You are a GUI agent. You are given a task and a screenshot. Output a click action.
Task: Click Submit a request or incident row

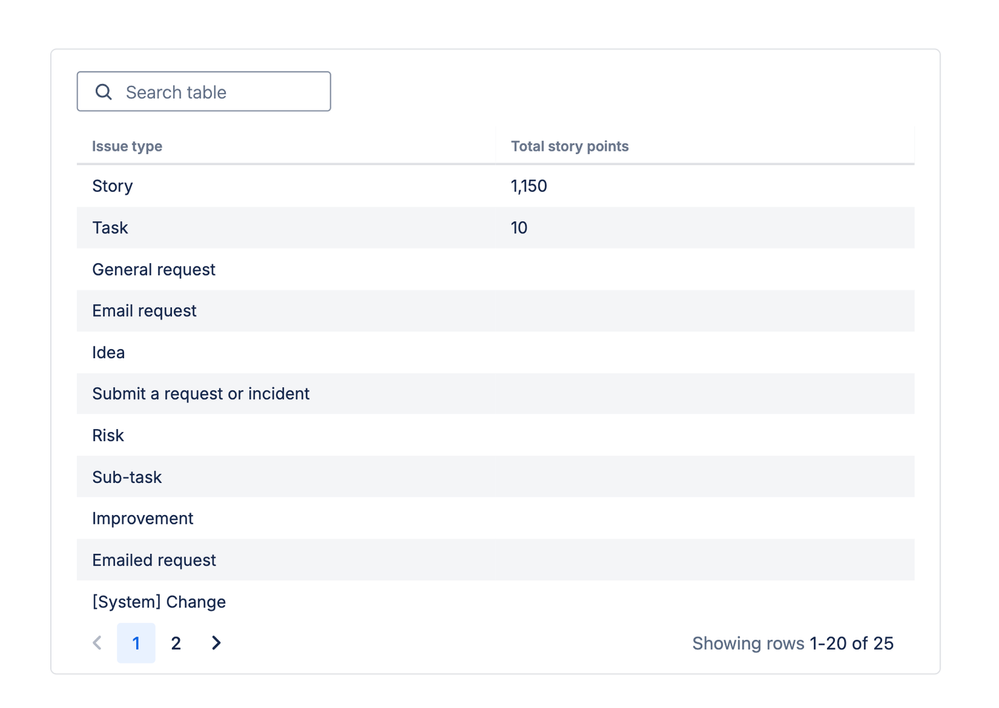click(496, 394)
